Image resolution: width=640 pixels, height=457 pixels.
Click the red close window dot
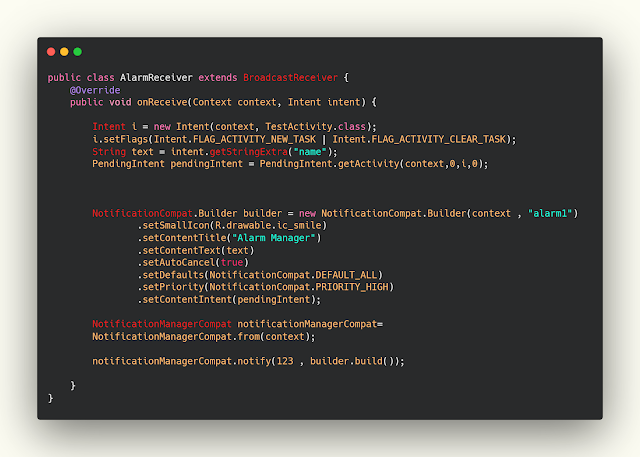(x=51, y=52)
